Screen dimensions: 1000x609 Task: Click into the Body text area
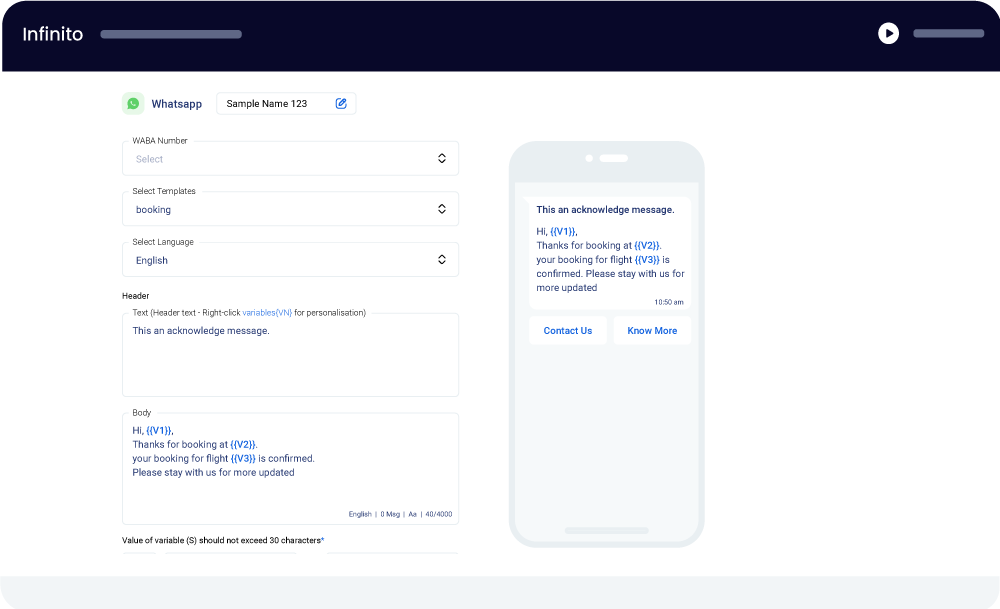point(290,469)
